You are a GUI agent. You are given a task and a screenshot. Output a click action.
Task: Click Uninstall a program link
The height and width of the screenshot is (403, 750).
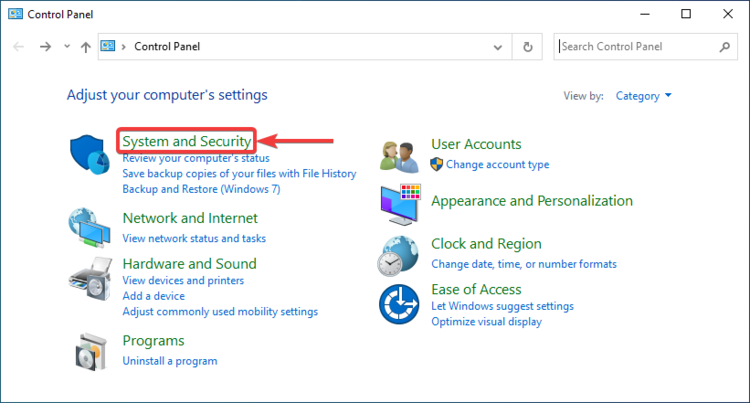pos(169,360)
